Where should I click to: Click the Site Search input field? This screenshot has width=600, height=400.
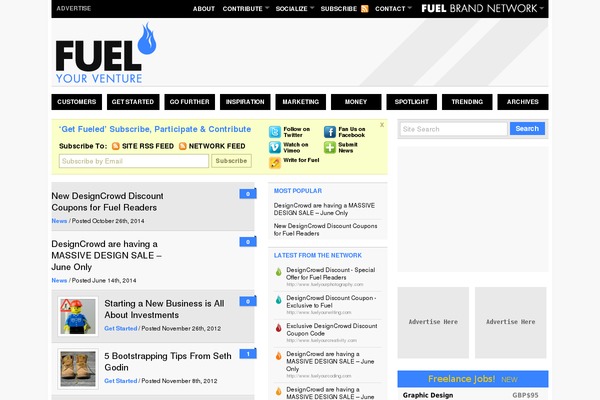[454, 129]
